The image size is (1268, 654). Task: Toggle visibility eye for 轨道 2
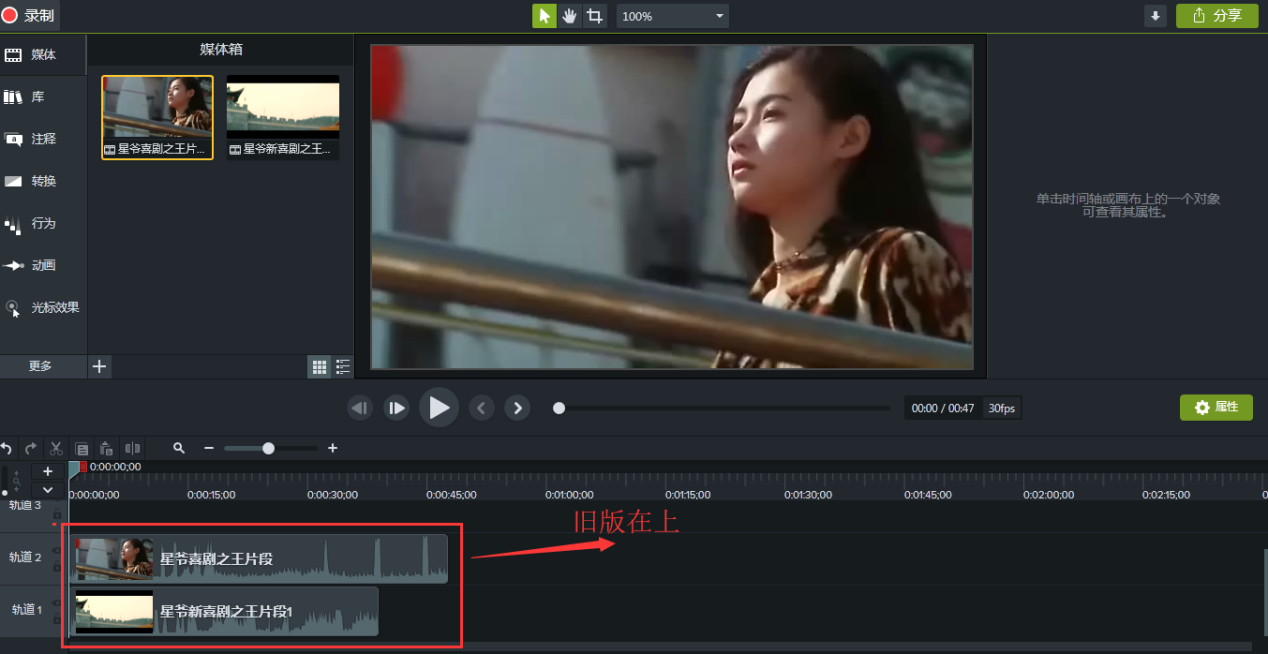click(x=56, y=550)
